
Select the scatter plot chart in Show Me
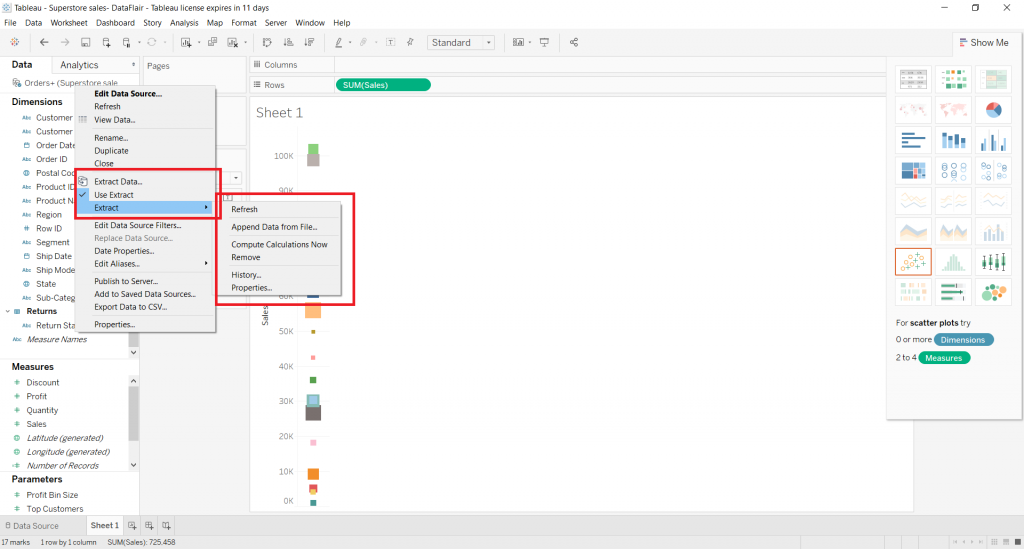pos(913,262)
